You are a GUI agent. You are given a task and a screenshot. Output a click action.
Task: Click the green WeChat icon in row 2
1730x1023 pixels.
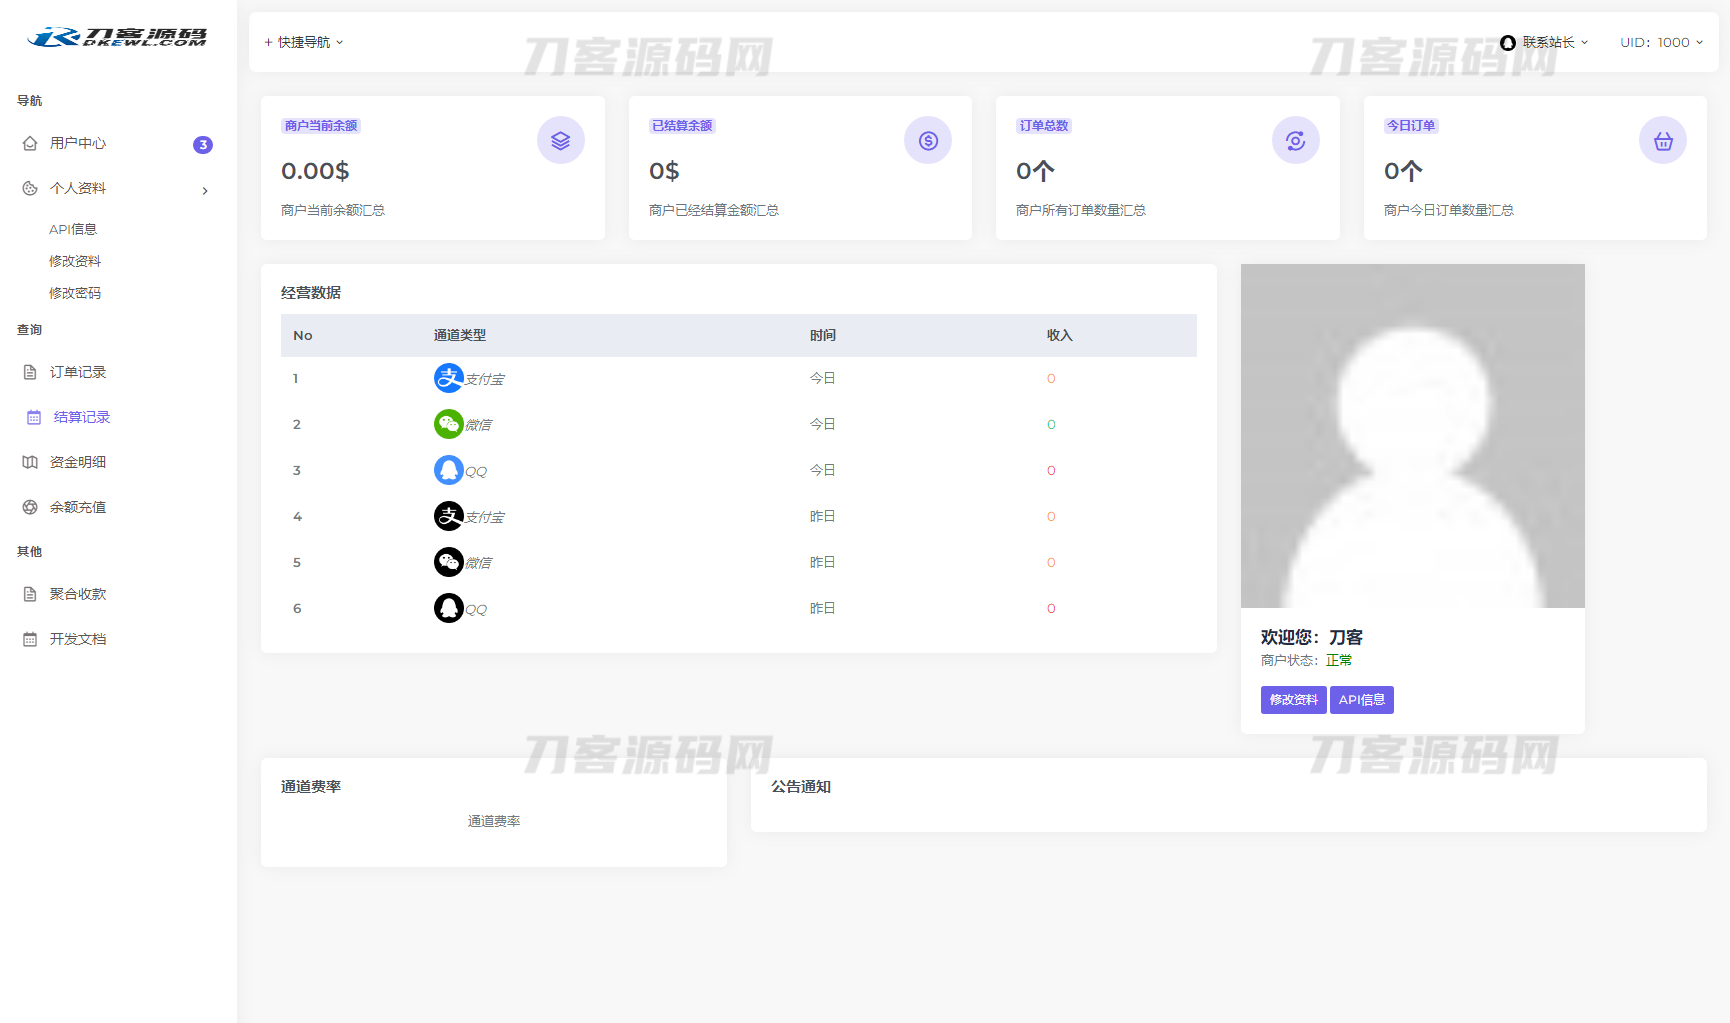click(x=449, y=424)
